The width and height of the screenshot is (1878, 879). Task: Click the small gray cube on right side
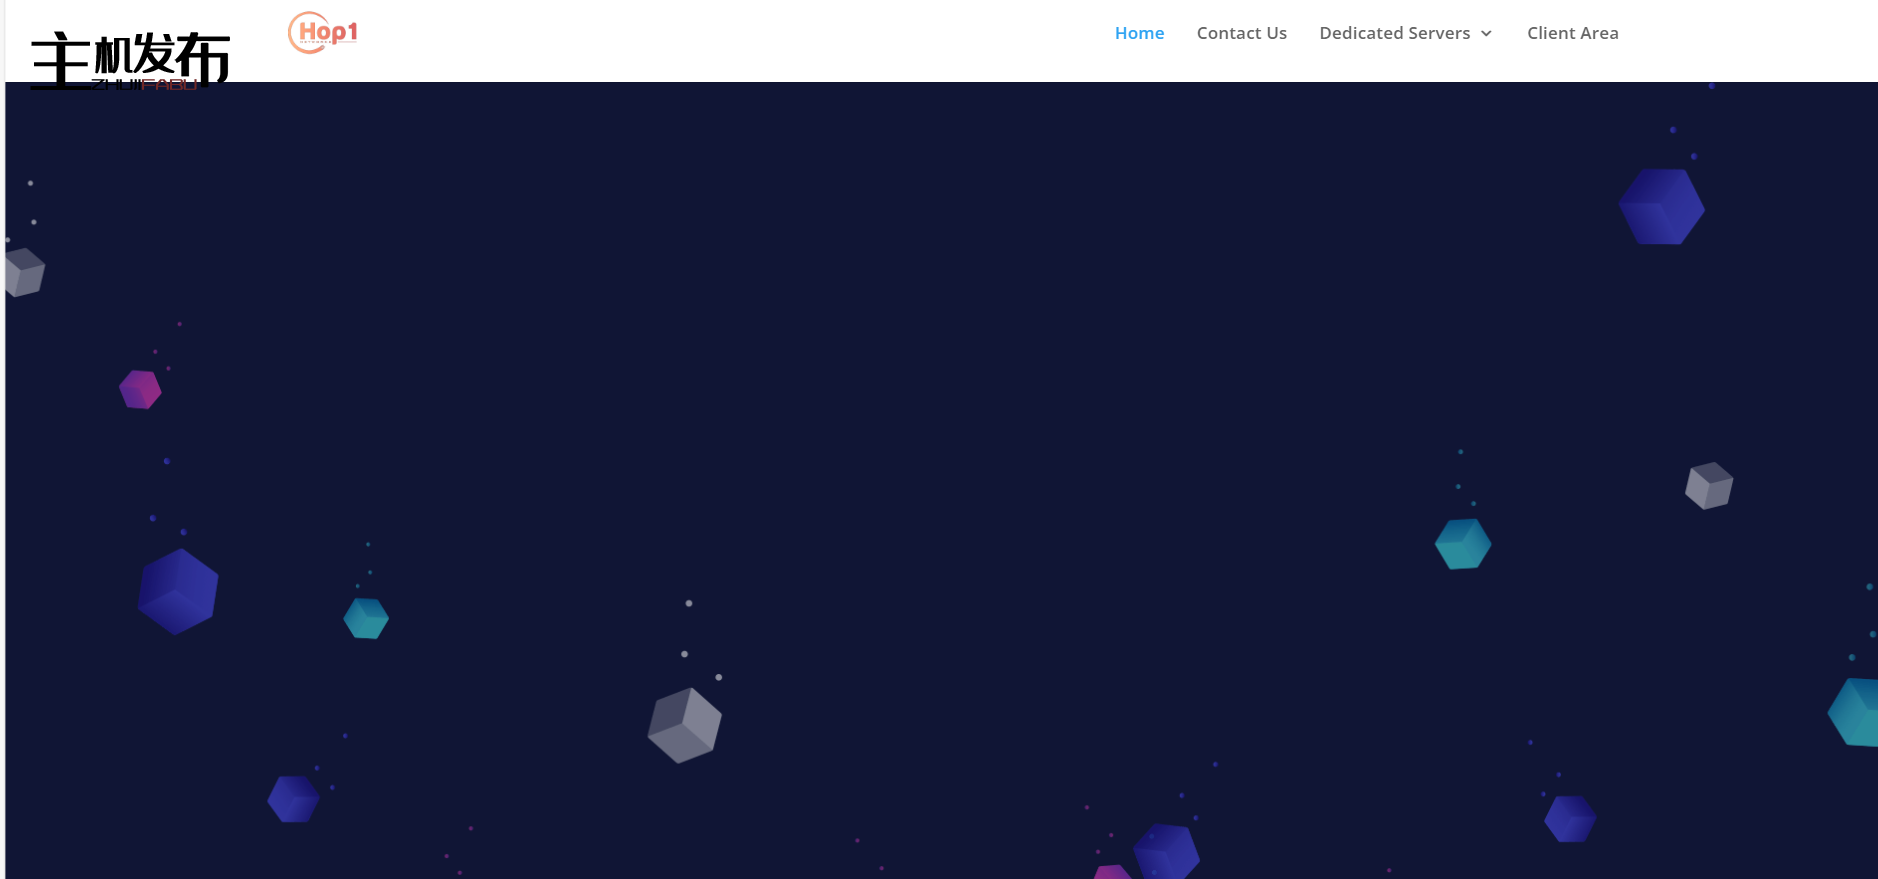(1709, 486)
